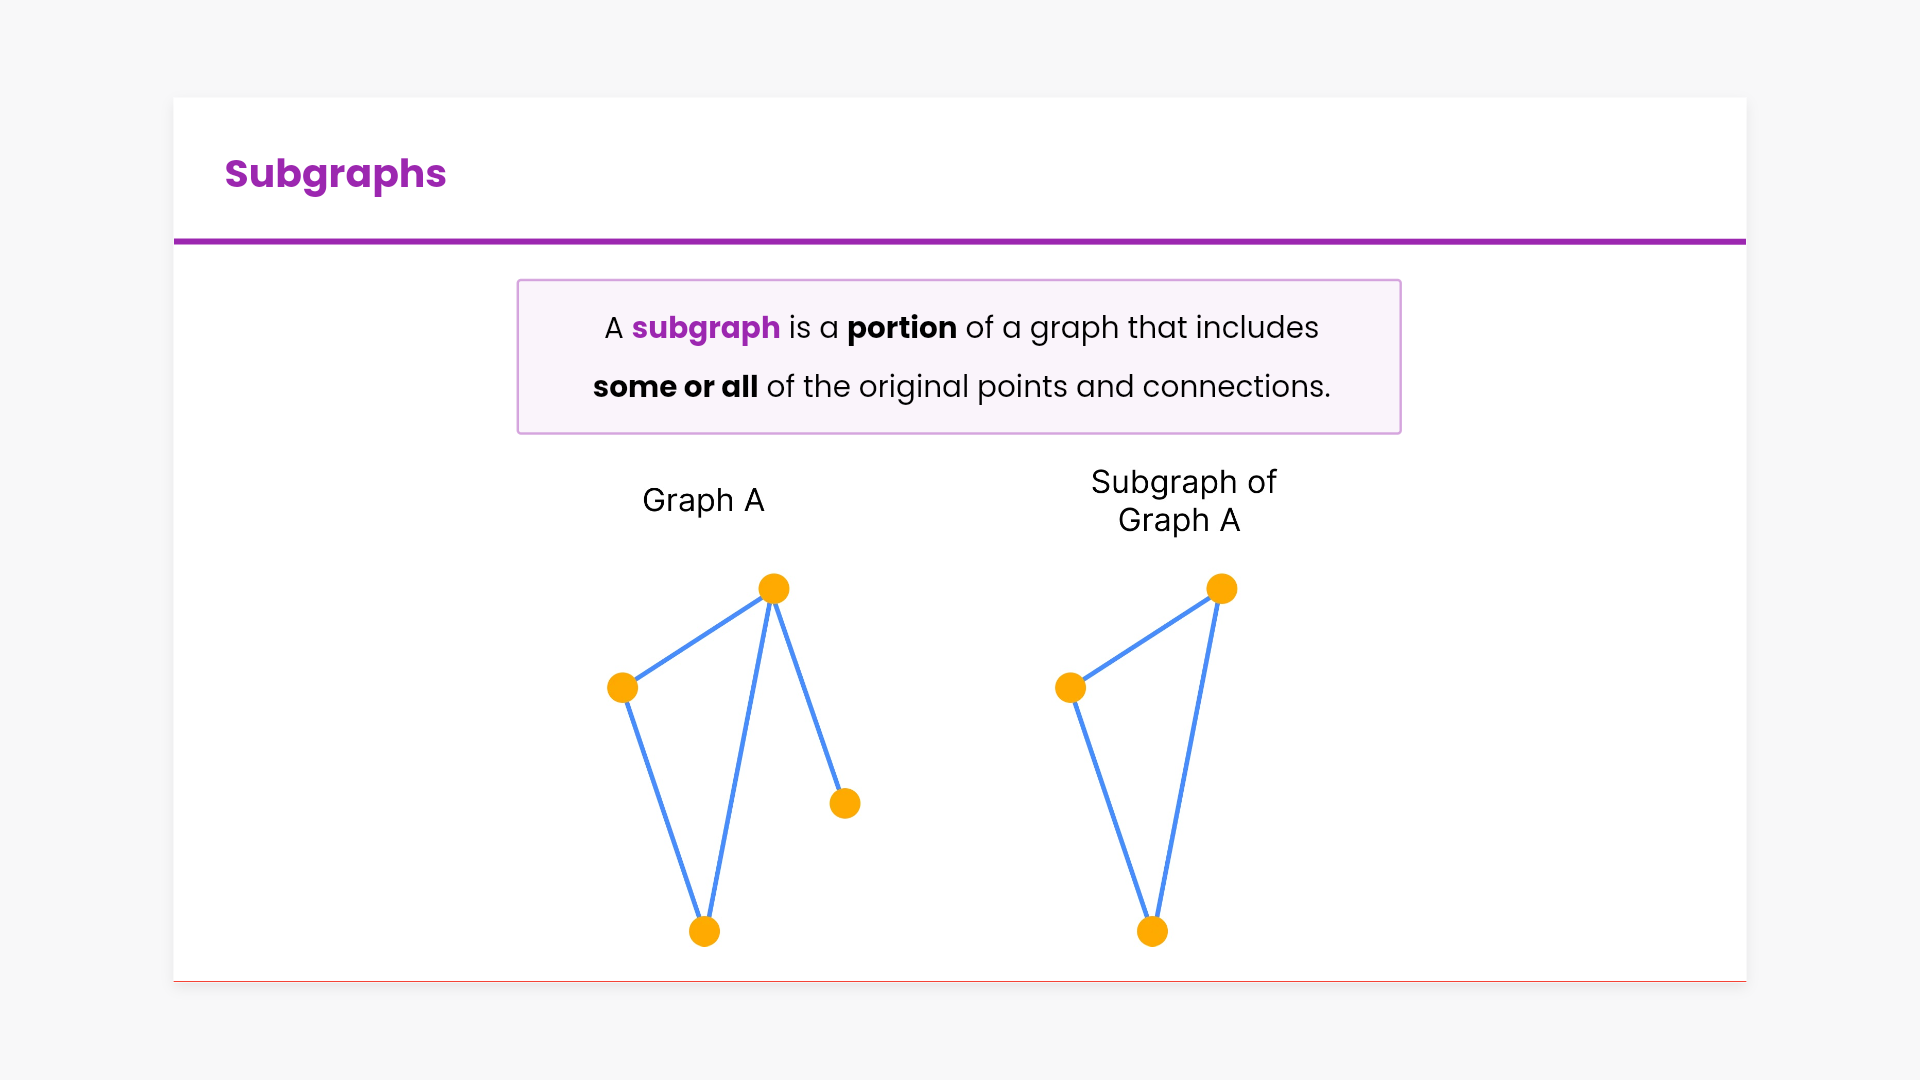Viewport: 1920px width, 1080px height.
Task: Click the top node of Graph A
Action: 774,589
